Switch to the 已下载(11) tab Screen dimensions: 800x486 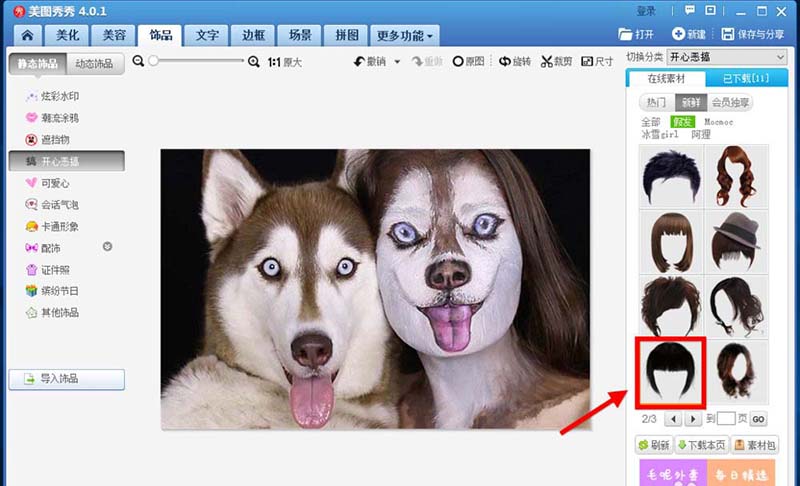(x=746, y=79)
